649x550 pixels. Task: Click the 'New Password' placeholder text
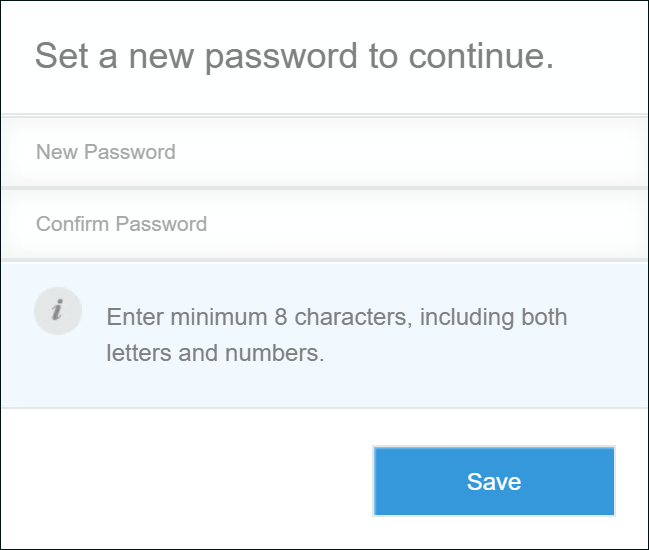pyautogui.click(x=106, y=152)
